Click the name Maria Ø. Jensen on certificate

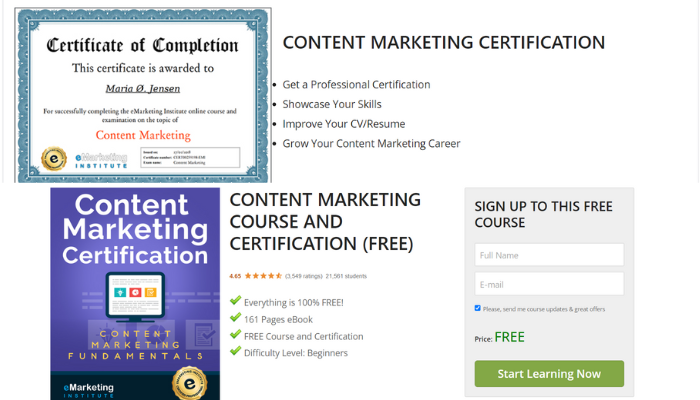[x=143, y=88]
